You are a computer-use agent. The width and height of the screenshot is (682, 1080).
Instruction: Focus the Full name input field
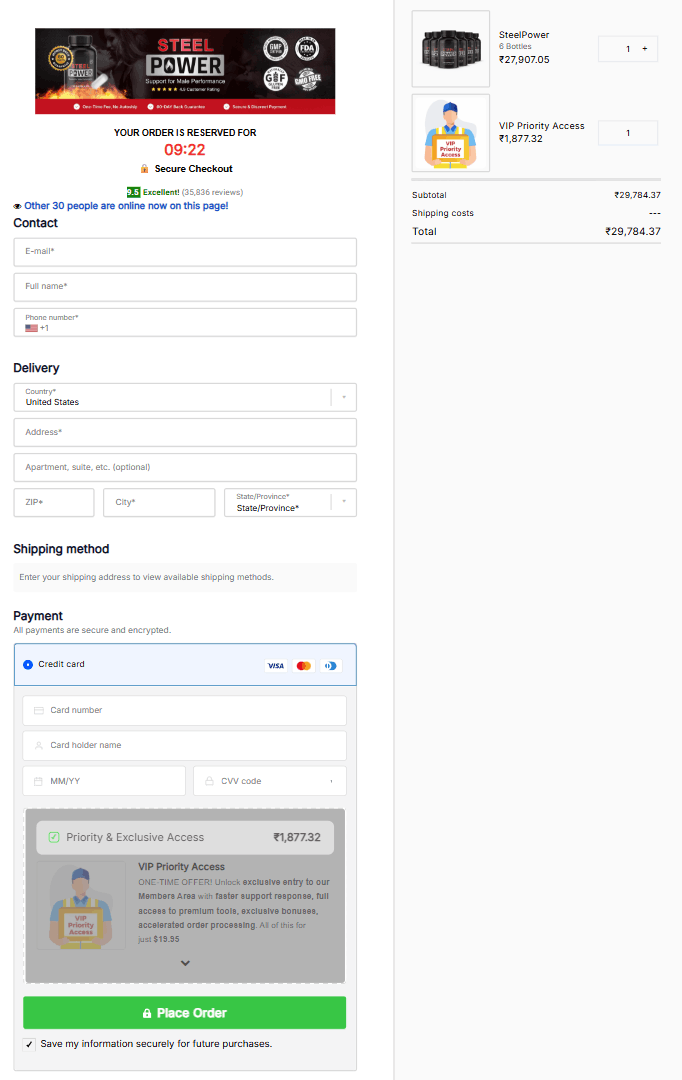(x=185, y=287)
